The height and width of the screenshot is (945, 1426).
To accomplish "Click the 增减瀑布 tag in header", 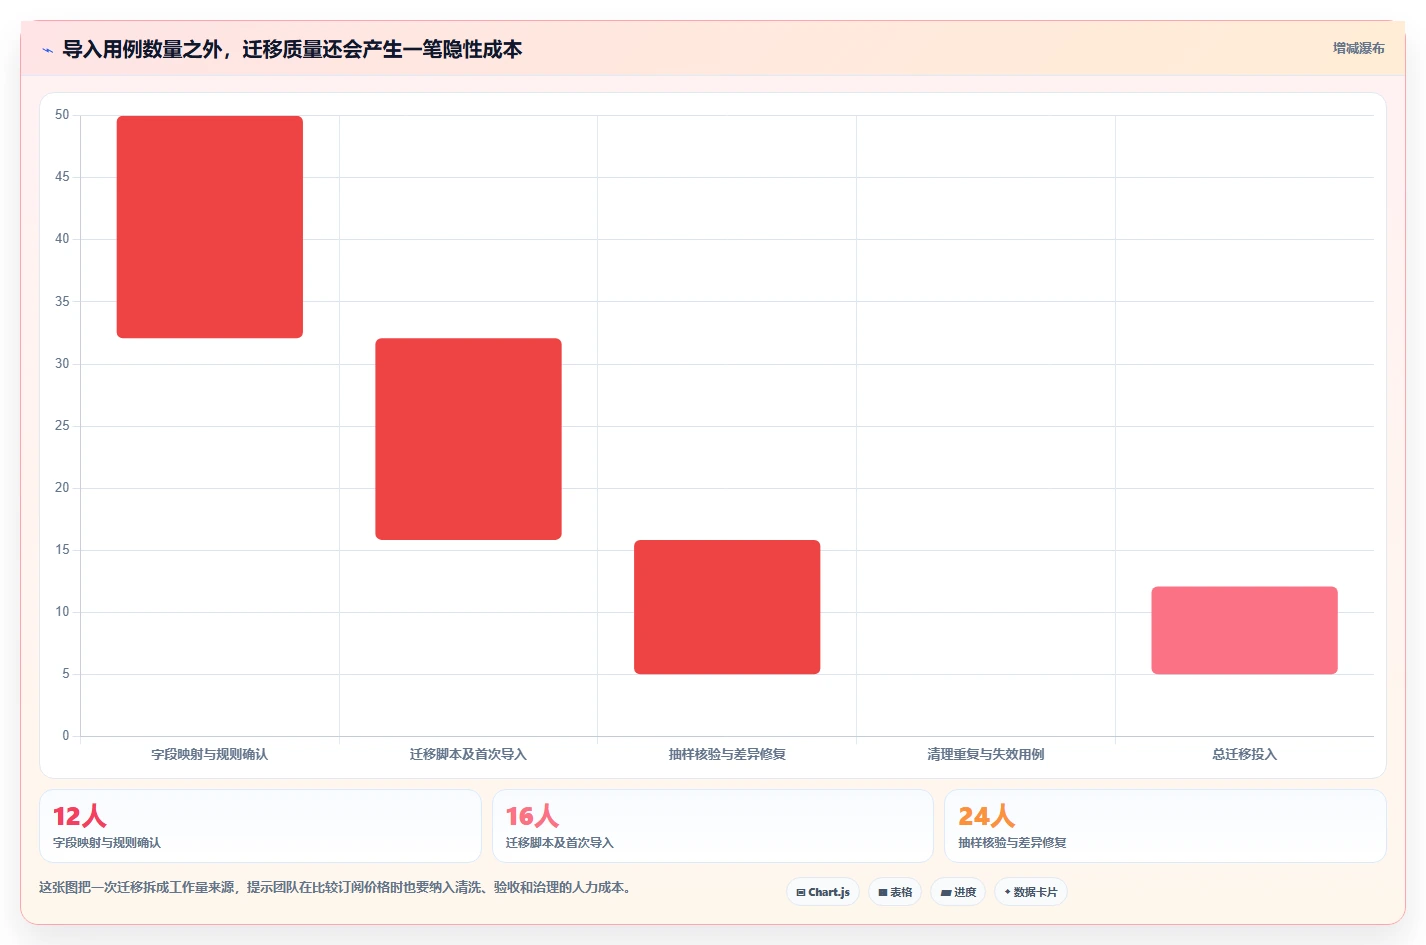I will (1358, 48).
